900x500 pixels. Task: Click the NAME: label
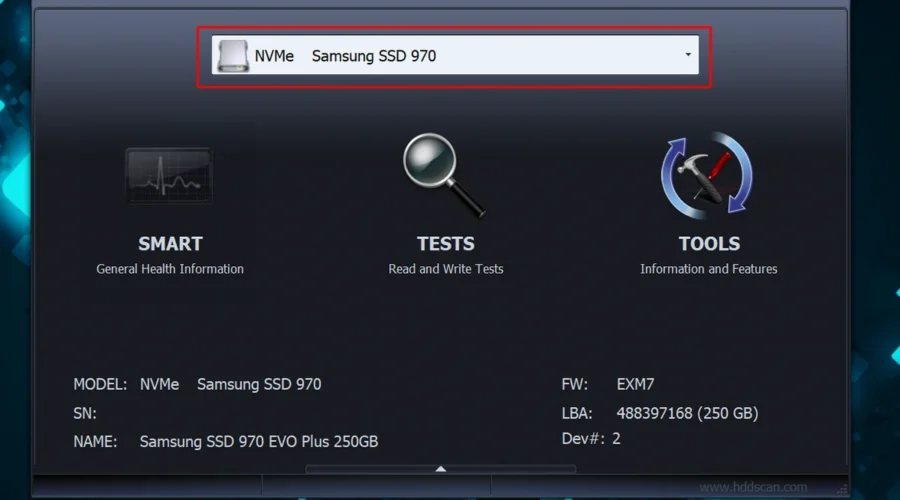pos(95,442)
